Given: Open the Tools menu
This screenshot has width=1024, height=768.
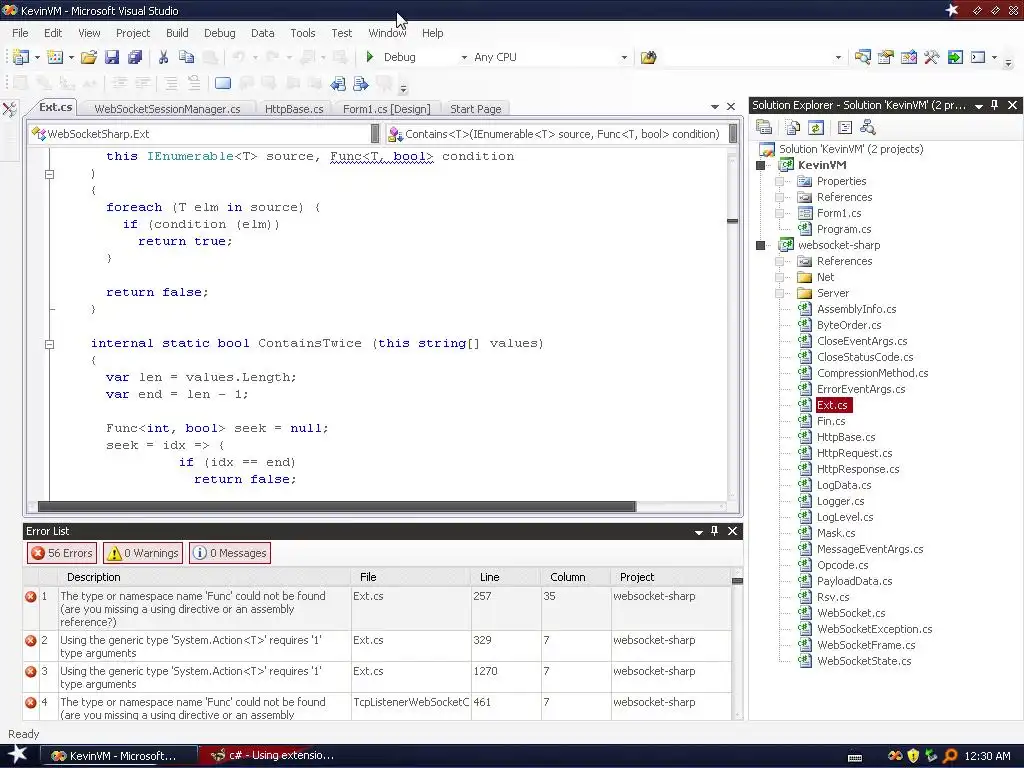Looking at the screenshot, I should point(302,33).
